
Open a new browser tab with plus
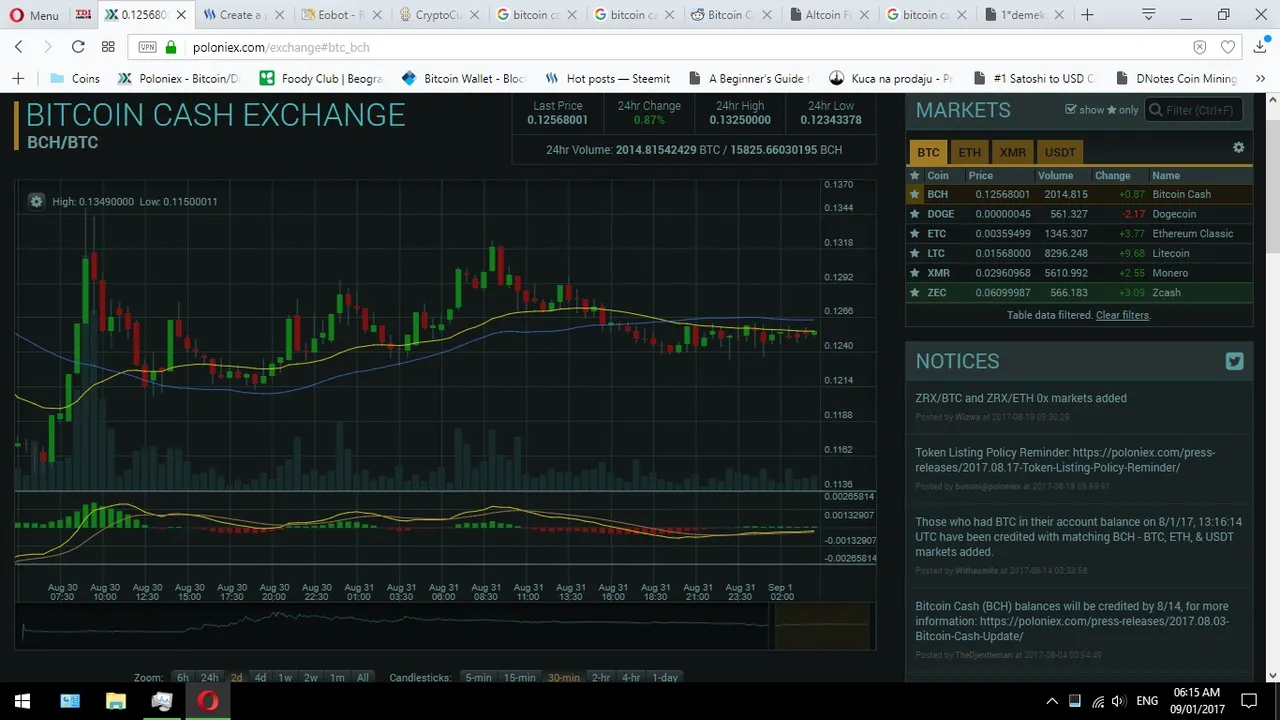click(1087, 15)
